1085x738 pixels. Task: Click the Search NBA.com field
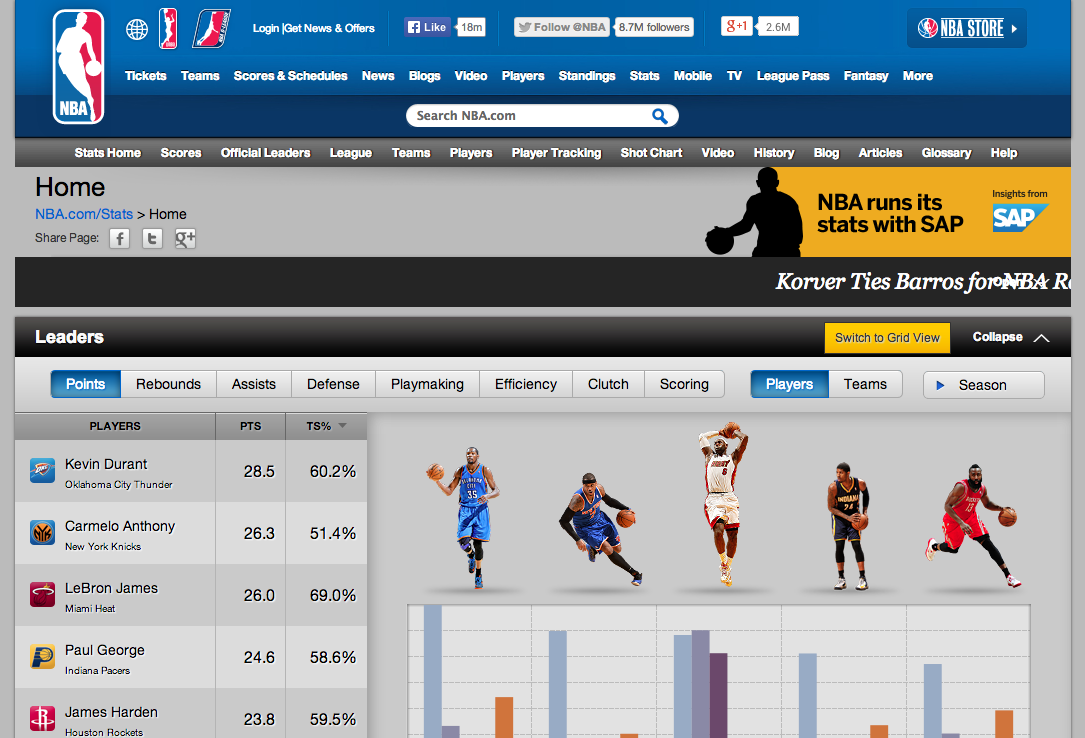coord(531,116)
